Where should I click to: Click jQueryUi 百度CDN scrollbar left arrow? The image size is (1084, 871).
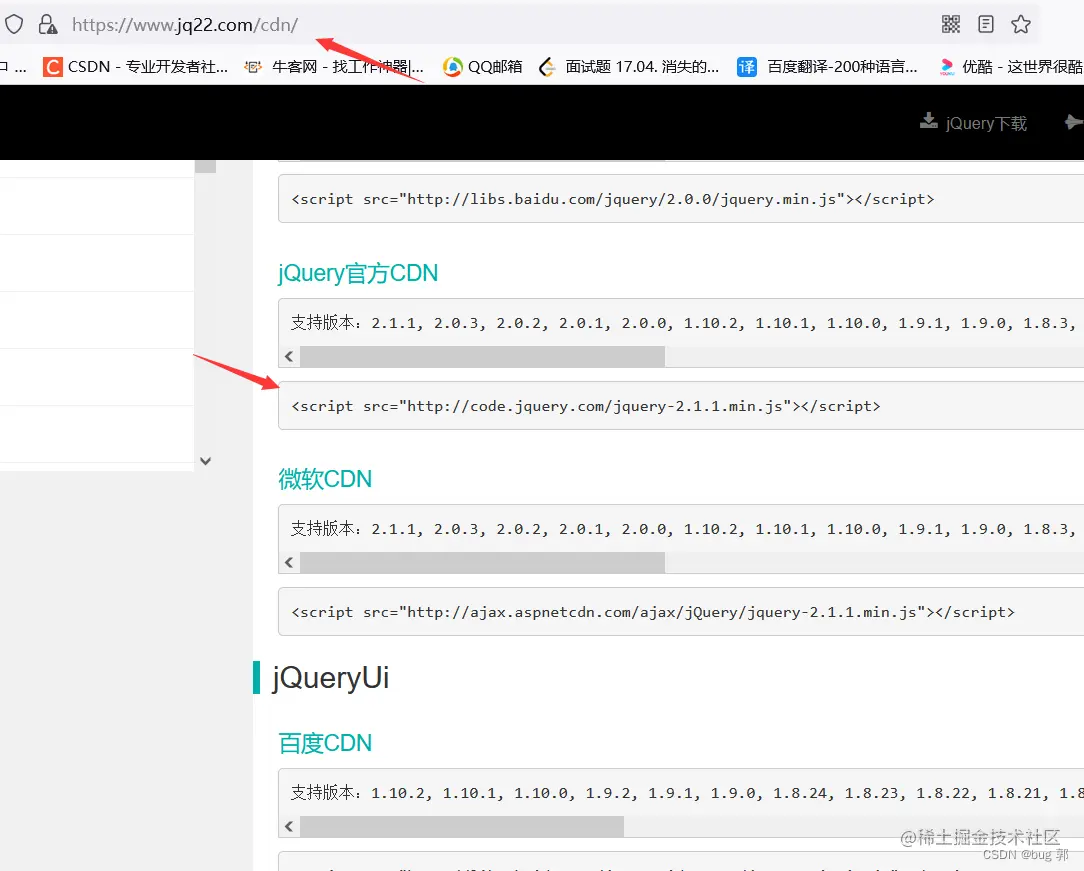click(x=289, y=826)
